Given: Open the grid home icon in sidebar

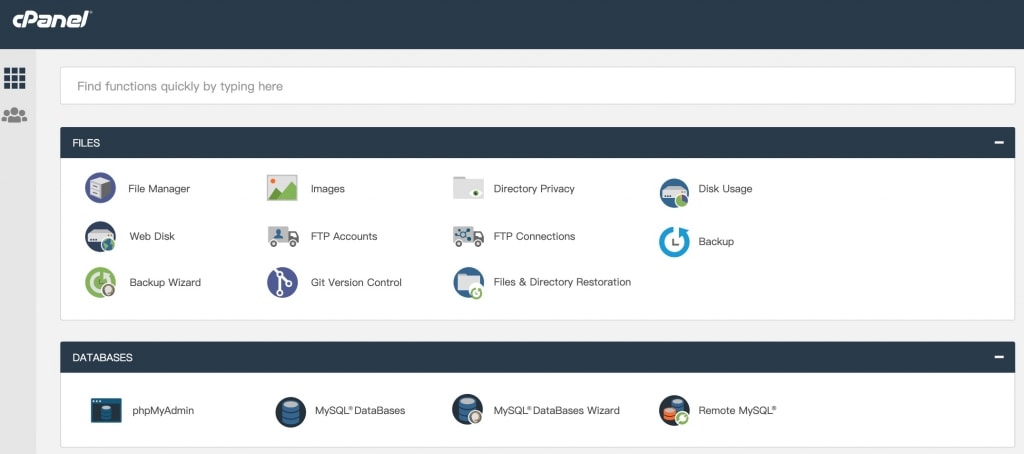Looking at the screenshot, I should [14, 78].
